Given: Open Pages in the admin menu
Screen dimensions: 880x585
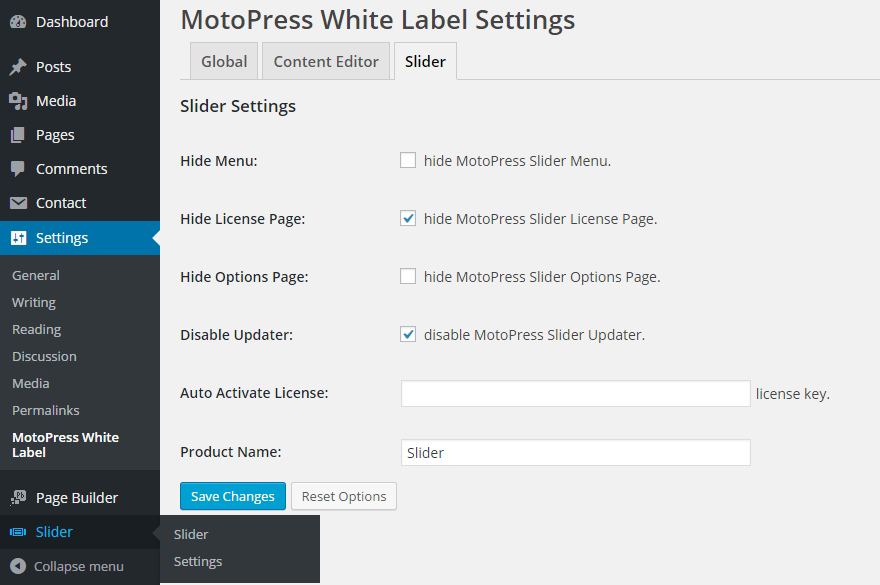Looking at the screenshot, I should pyautogui.click(x=80, y=135).
